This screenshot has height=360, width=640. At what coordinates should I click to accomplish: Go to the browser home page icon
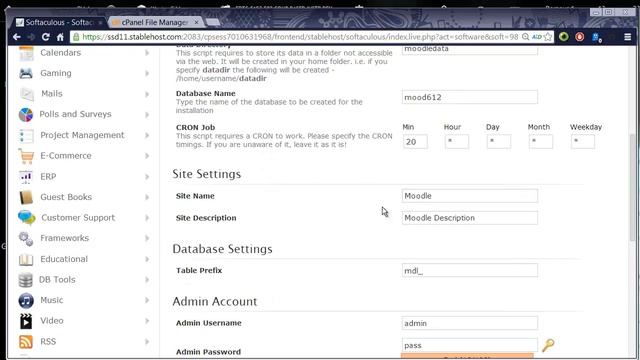[60, 37]
